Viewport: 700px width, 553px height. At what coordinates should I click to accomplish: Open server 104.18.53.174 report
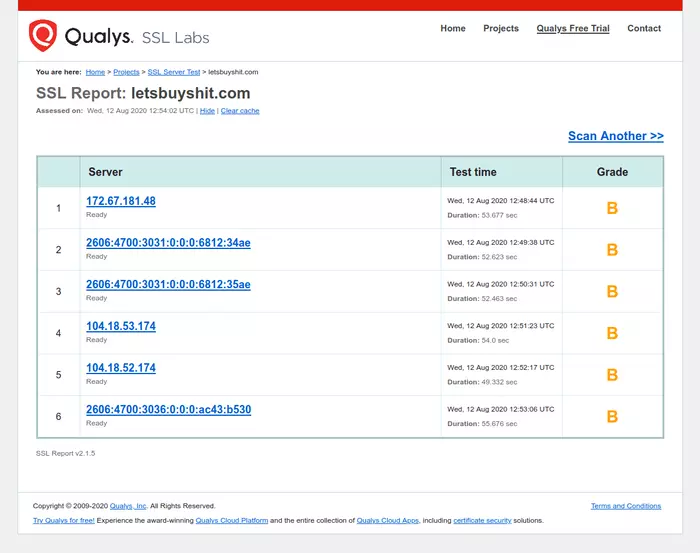click(121, 326)
